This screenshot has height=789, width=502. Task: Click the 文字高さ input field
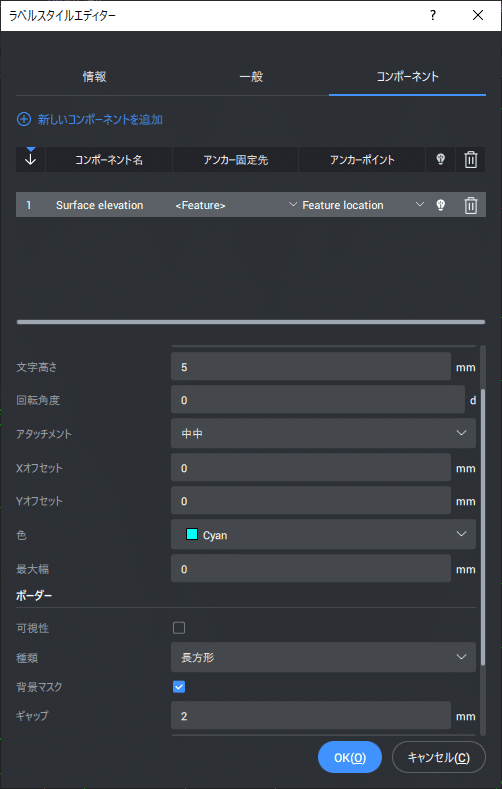click(x=311, y=367)
